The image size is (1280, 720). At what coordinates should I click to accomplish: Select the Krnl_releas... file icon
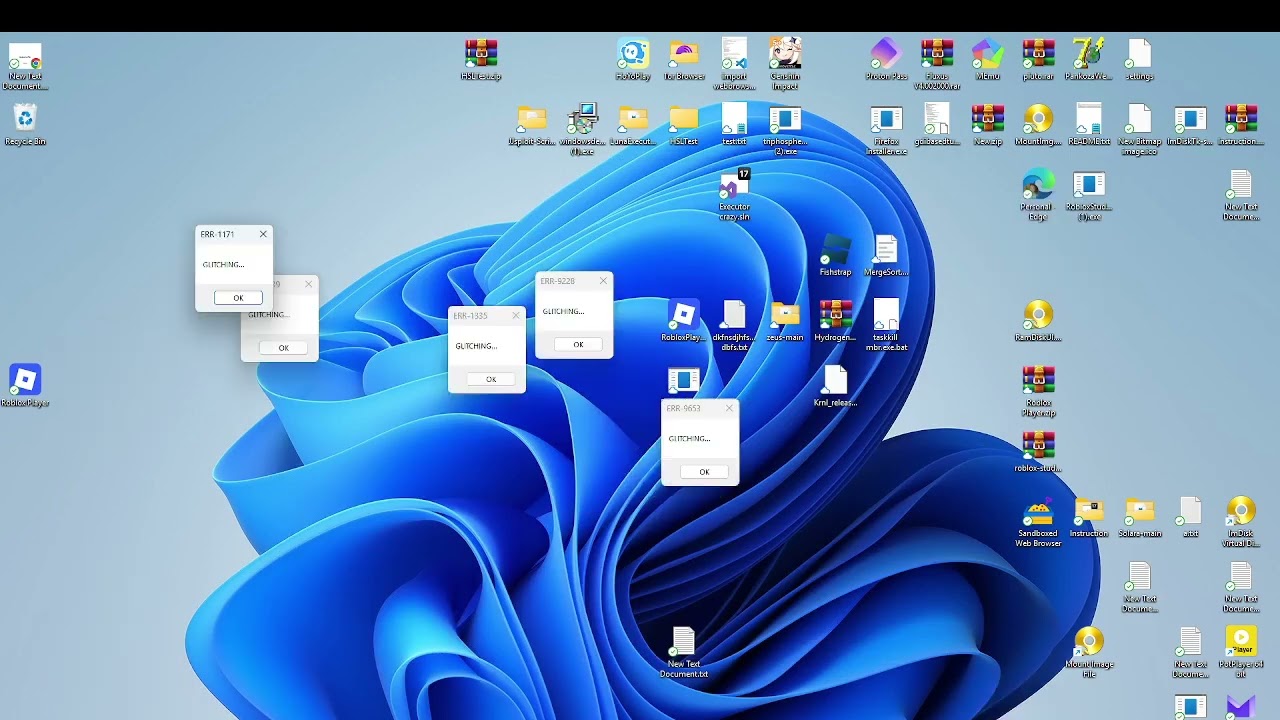pyautogui.click(x=835, y=386)
